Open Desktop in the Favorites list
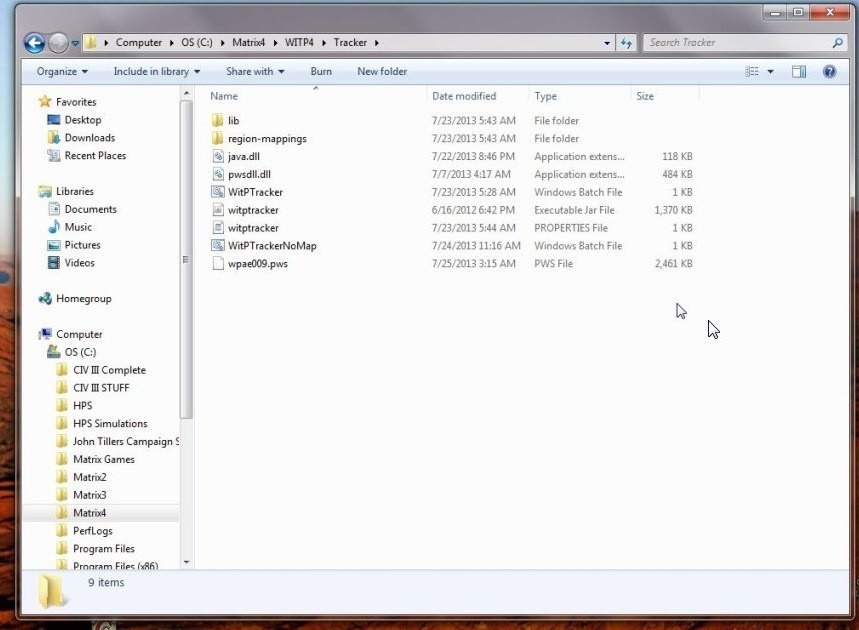The image size is (859, 630). (x=83, y=120)
